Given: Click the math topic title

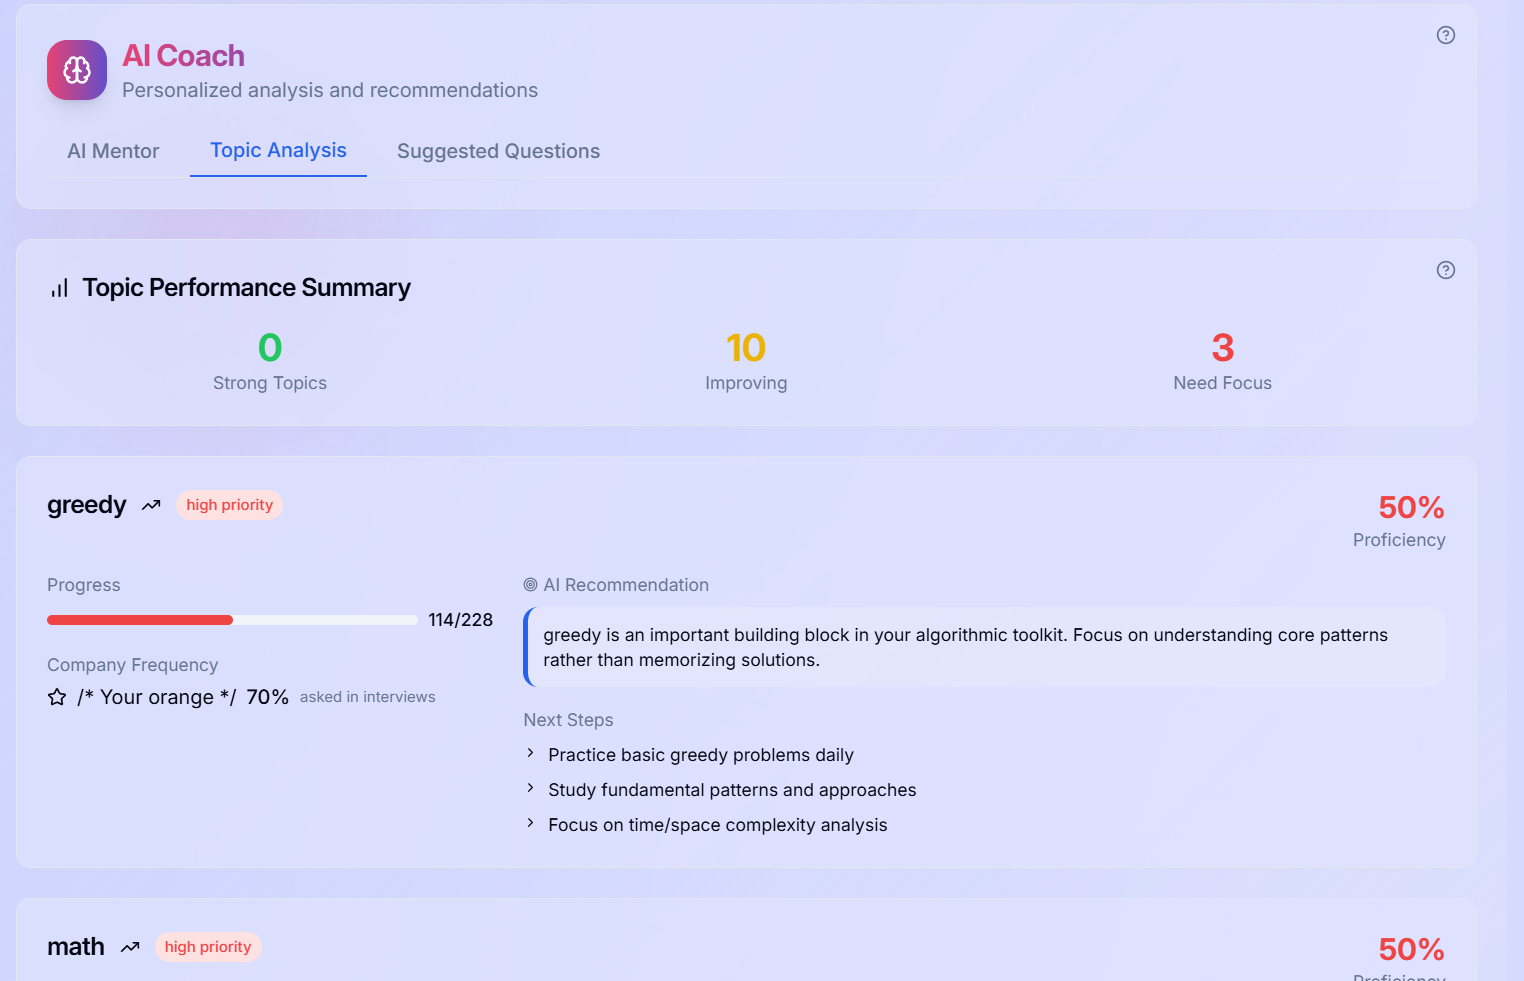Looking at the screenshot, I should (x=76, y=947).
